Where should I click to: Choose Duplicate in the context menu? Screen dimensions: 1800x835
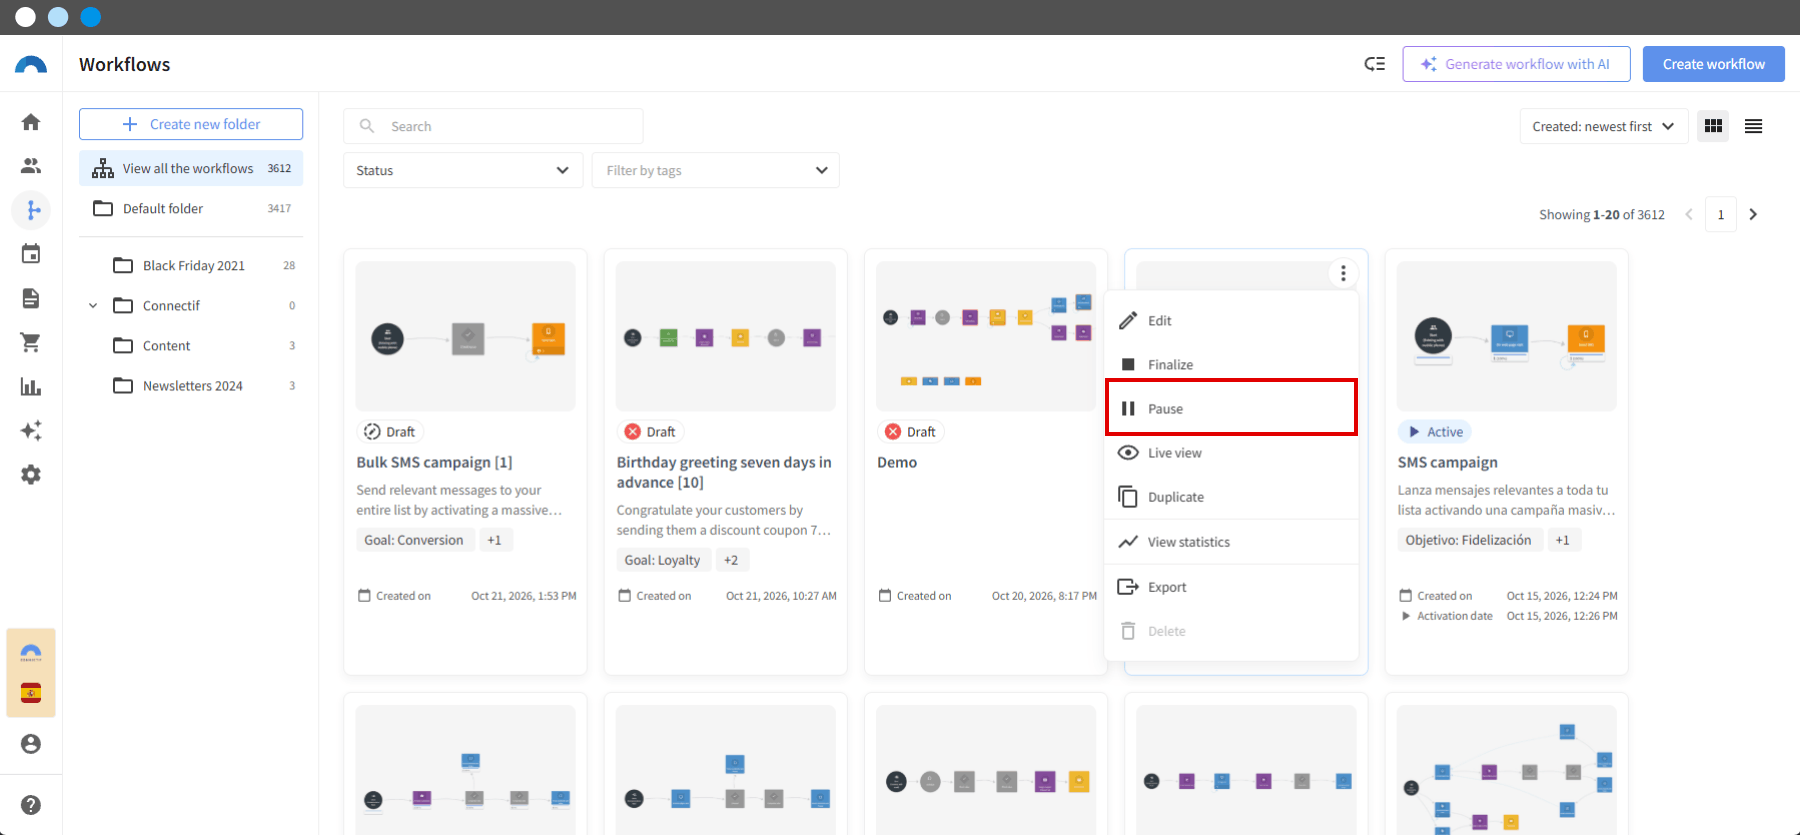coord(1231,497)
